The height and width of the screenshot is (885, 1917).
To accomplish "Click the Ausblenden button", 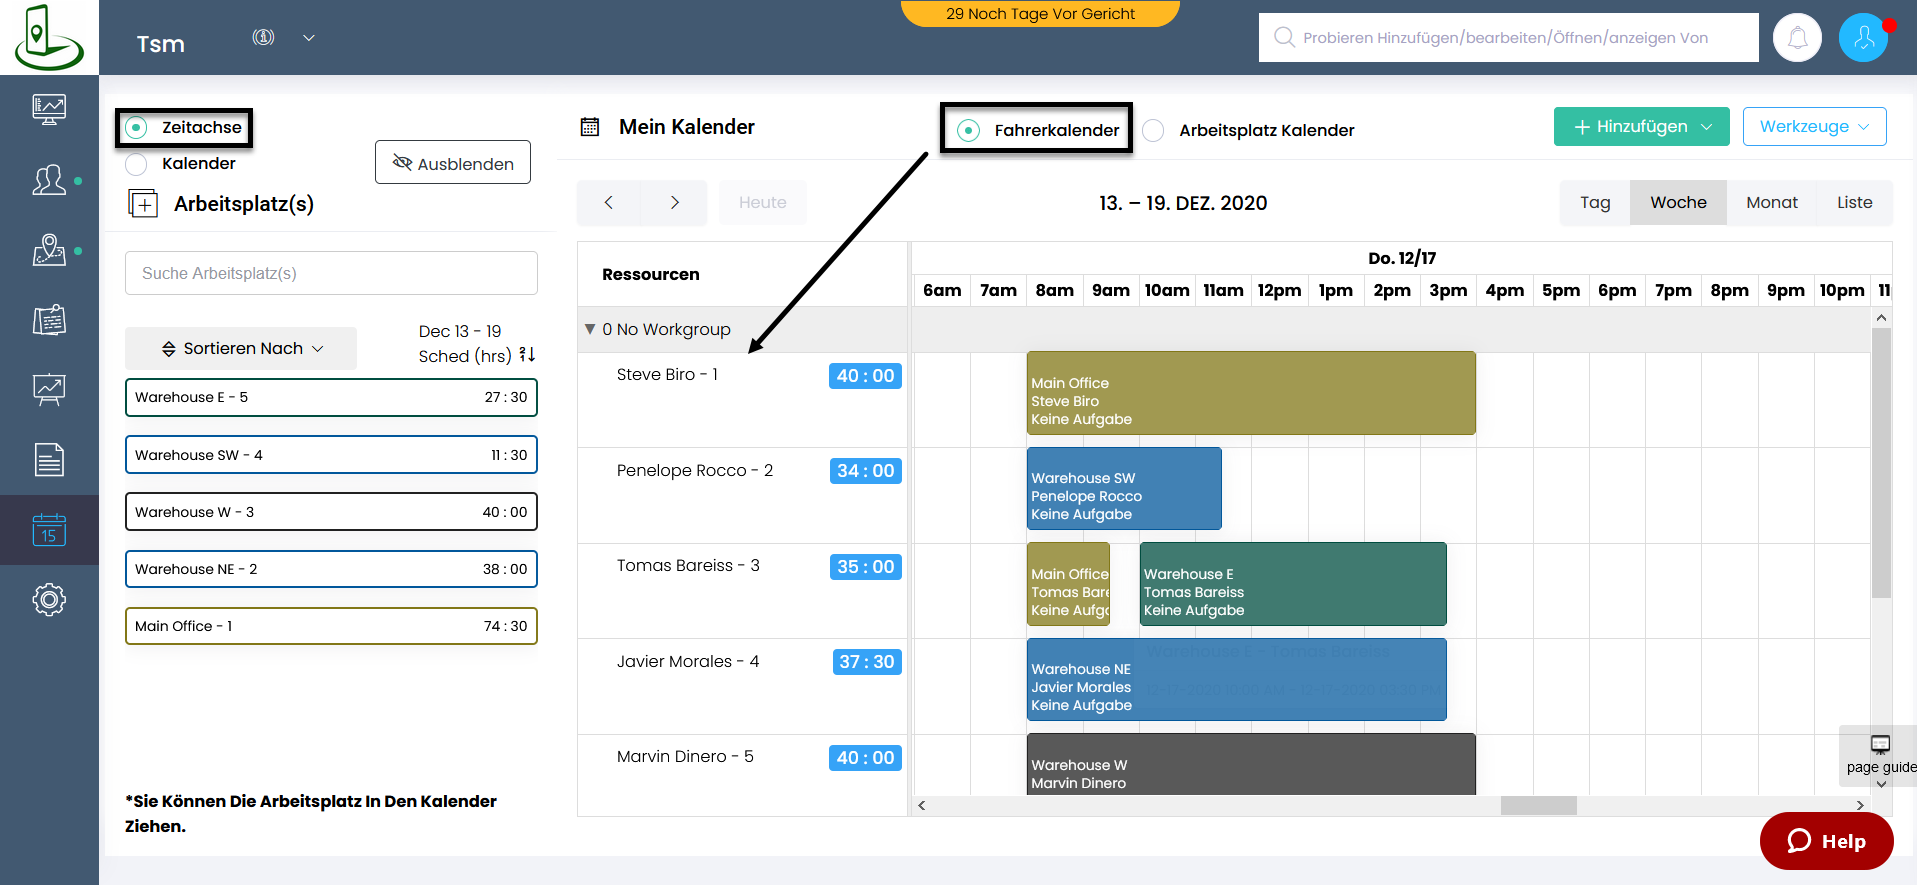I will [453, 163].
